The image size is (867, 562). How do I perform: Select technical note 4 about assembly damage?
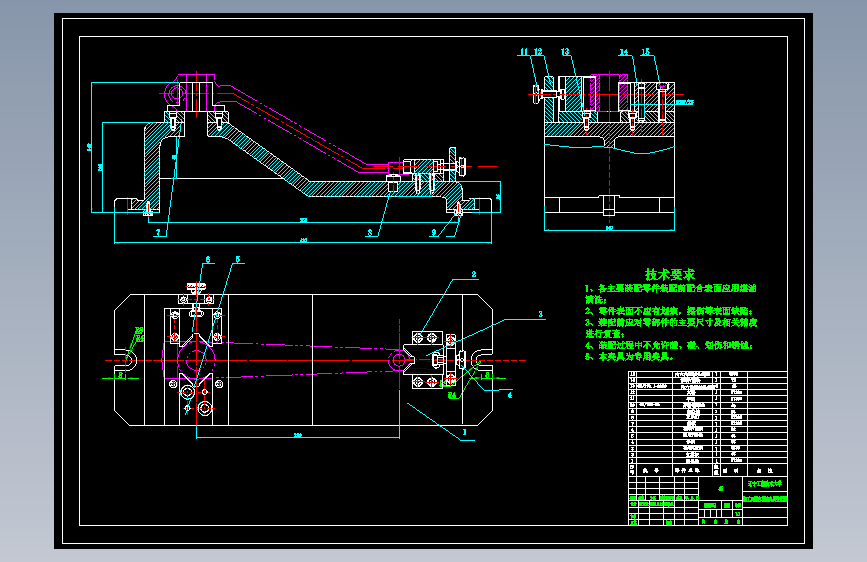tap(668, 345)
